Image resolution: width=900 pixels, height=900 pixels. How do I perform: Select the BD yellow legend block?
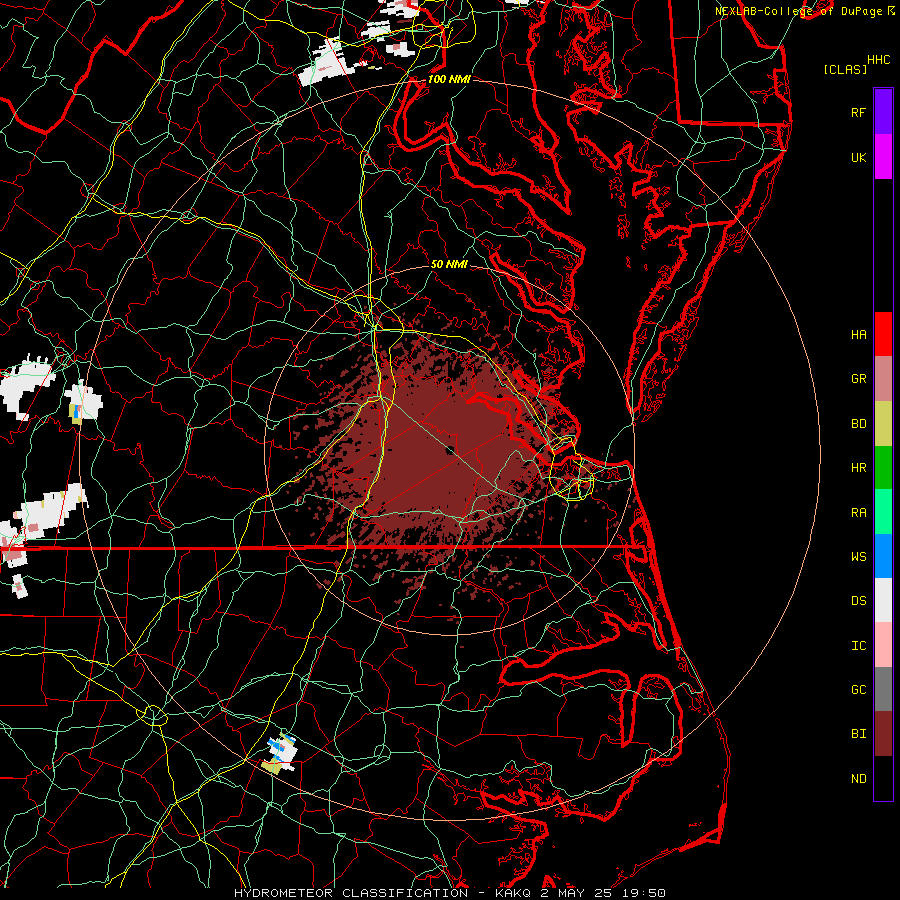pos(883,424)
